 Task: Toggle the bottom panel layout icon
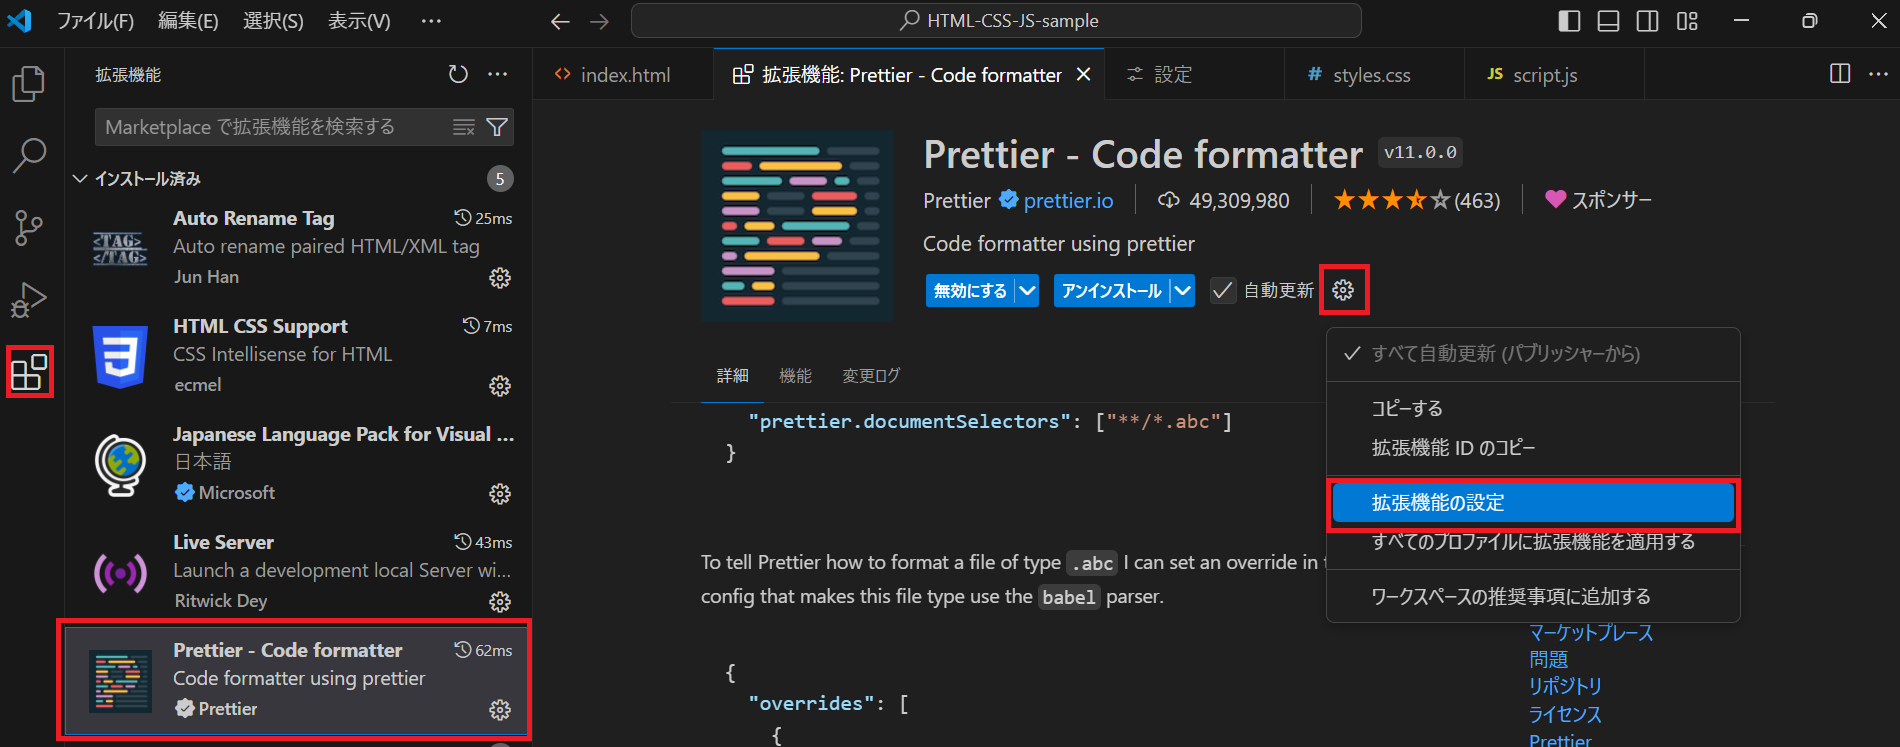point(1608,21)
